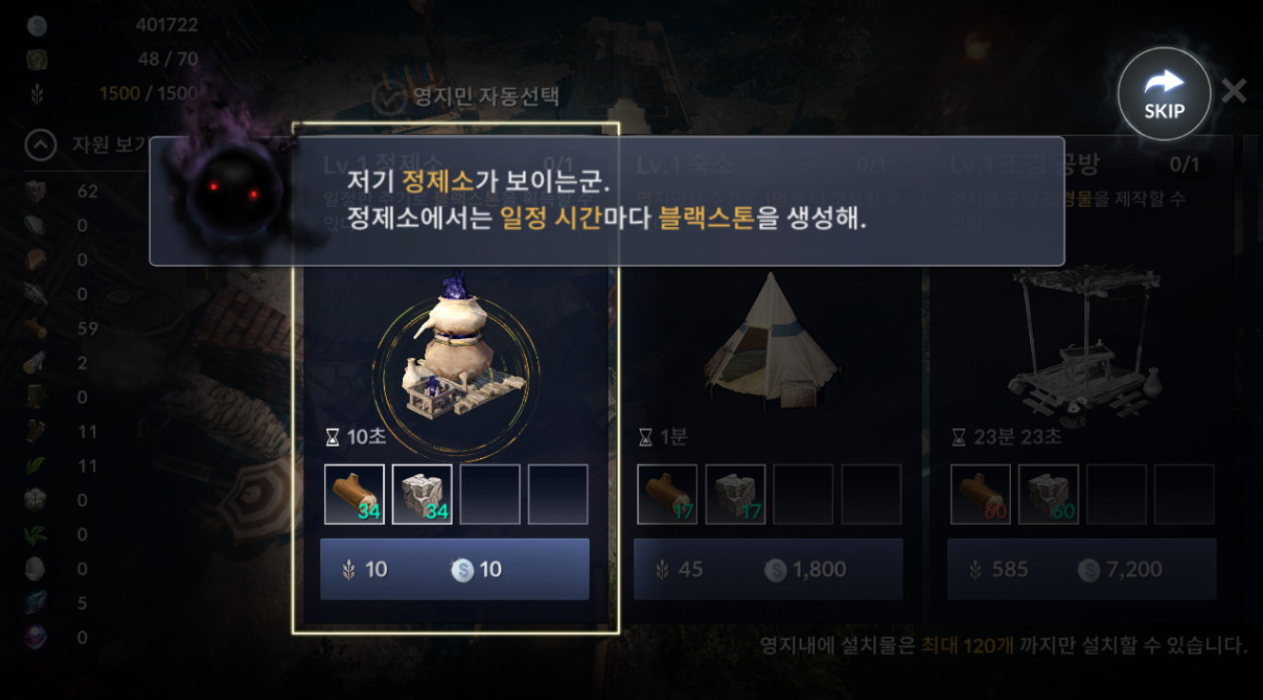Click the silver coin icon showing 401722
1263x700 pixels.
coord(37,25)
